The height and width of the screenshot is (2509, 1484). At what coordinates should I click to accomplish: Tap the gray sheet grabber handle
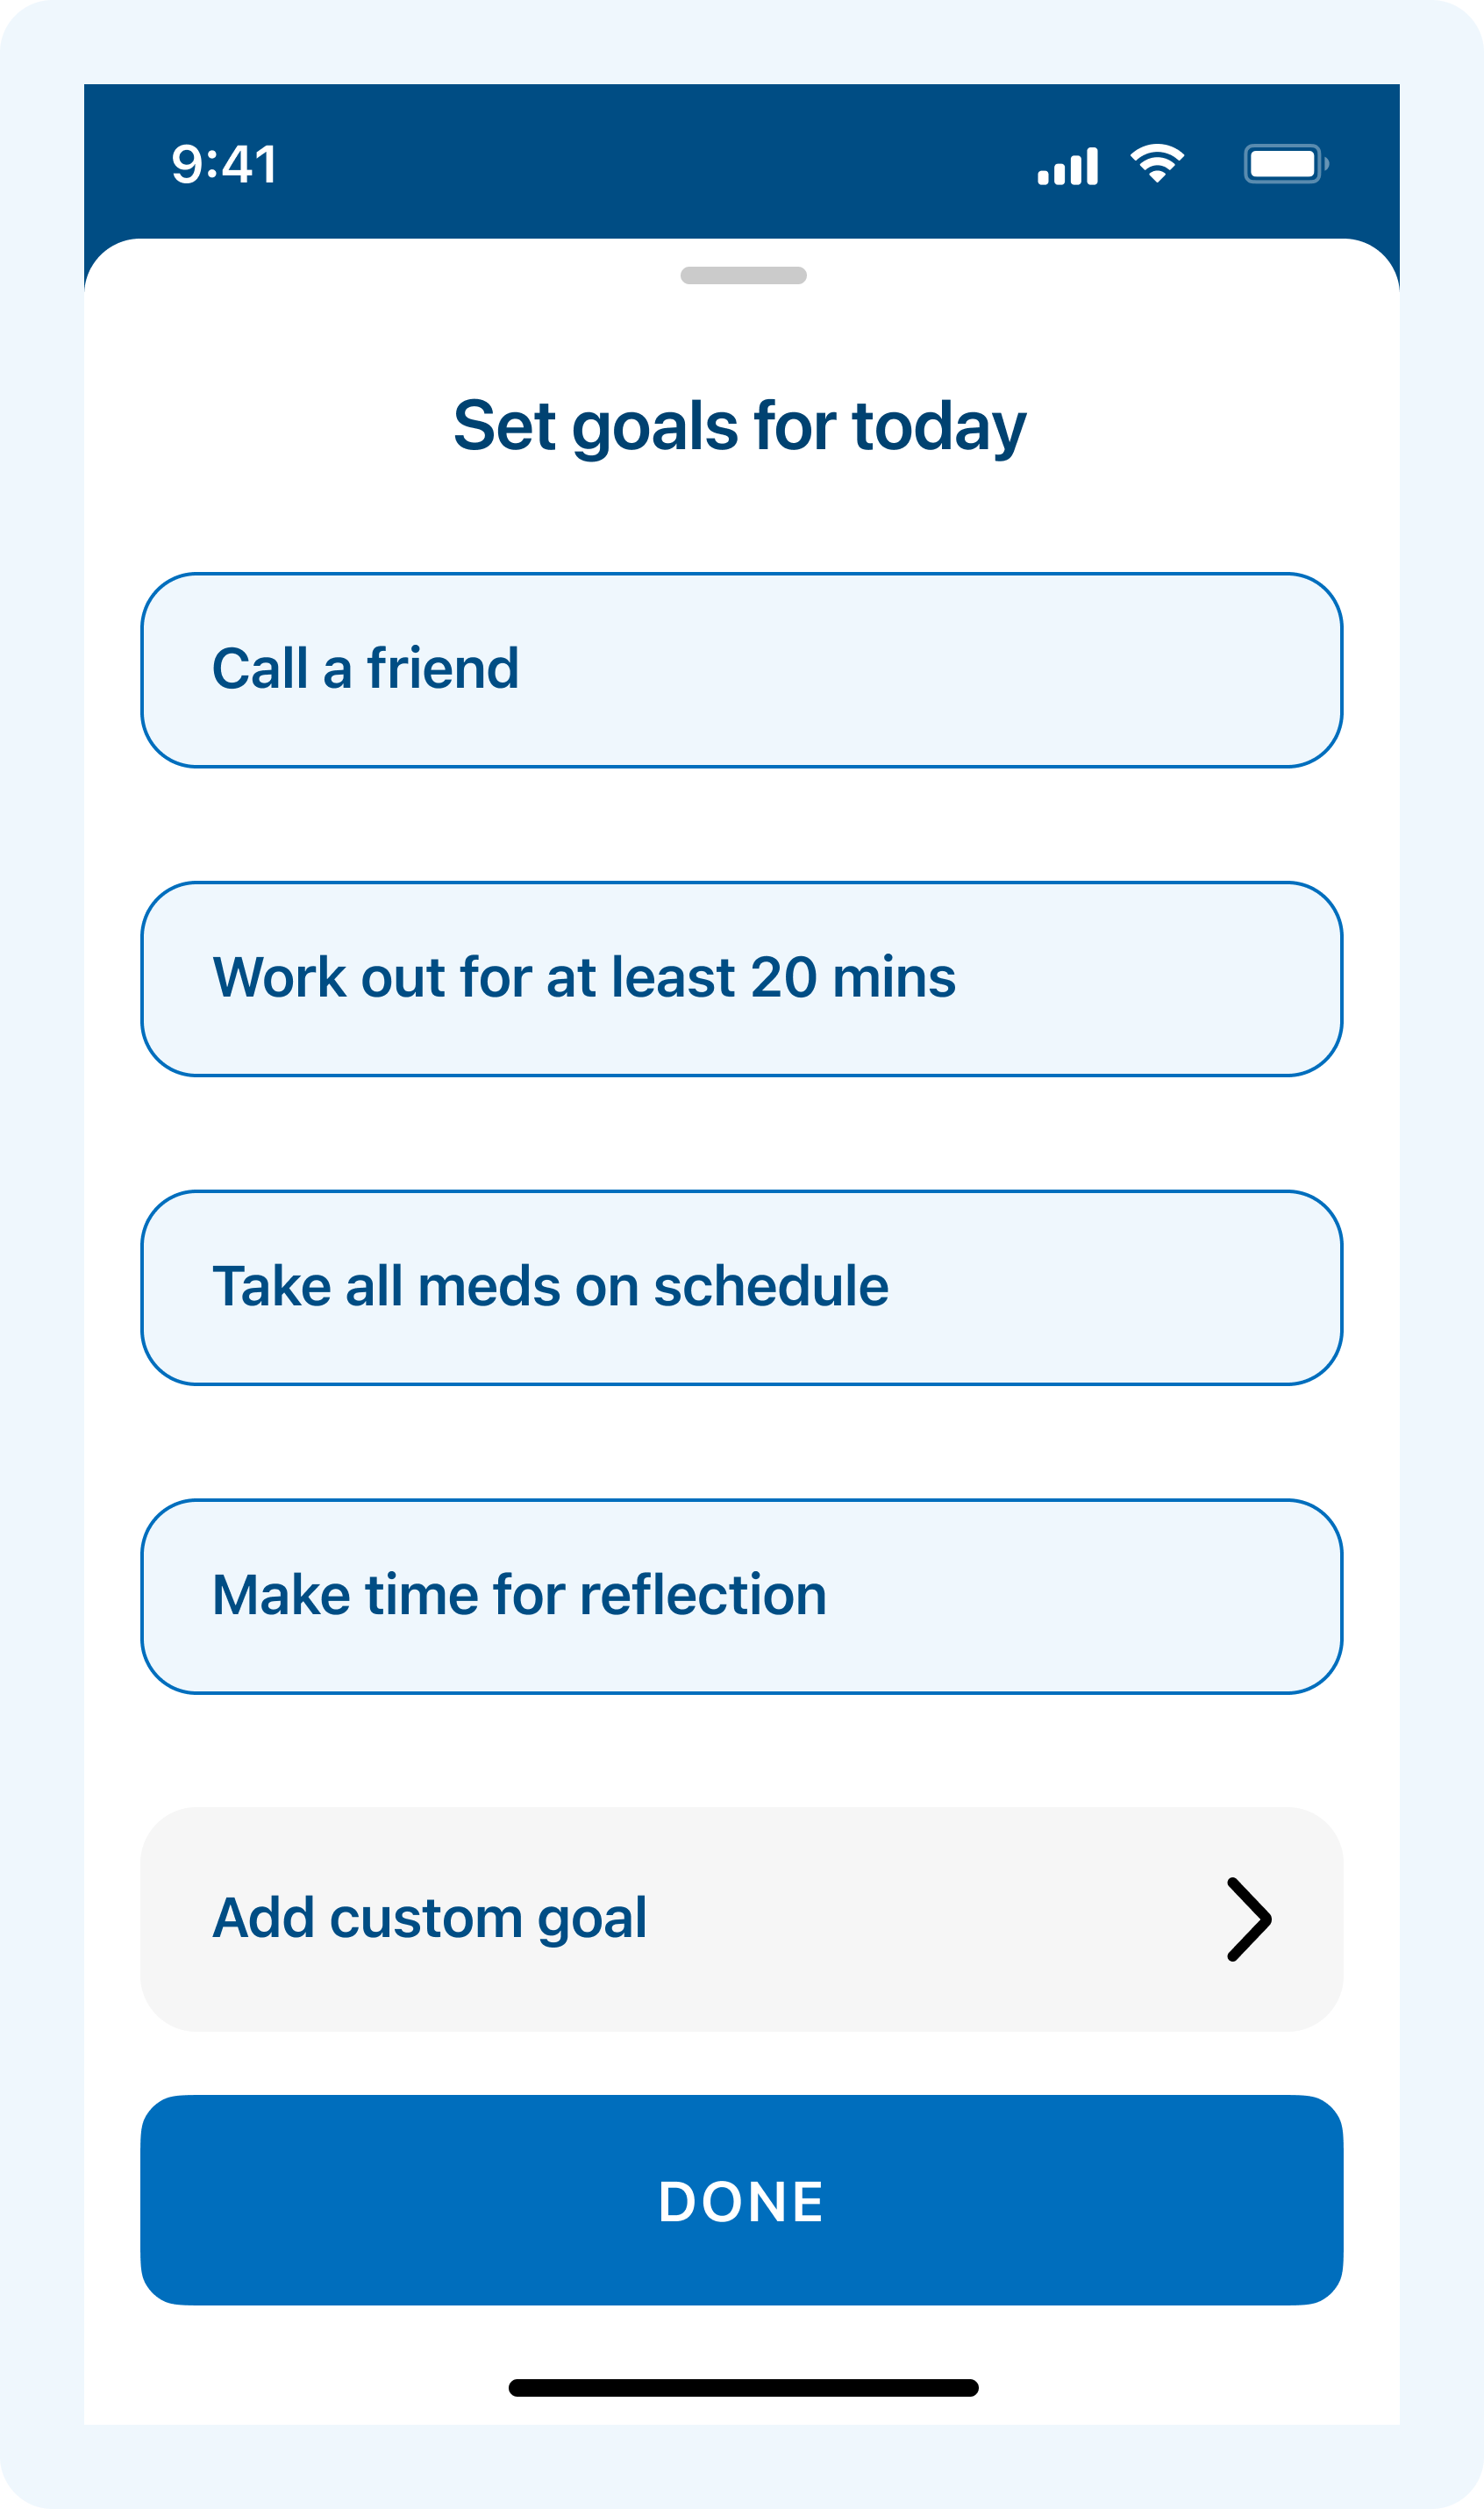[743, 276]
